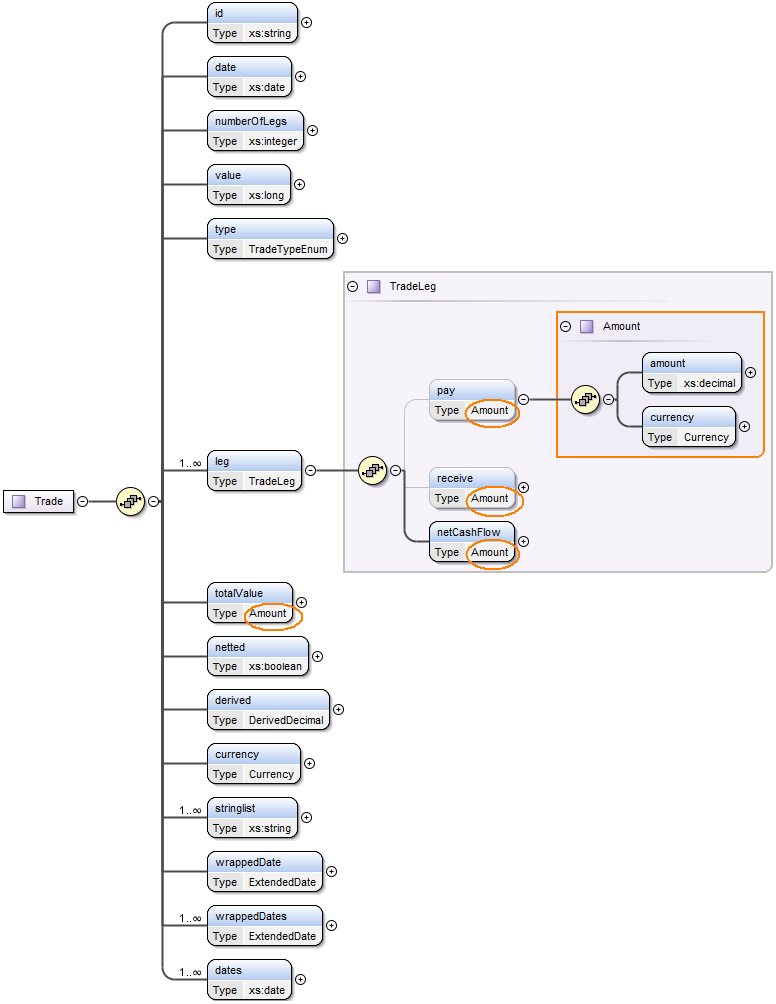
Task: Collapse the Amount type box
Action: click(565, 327)
